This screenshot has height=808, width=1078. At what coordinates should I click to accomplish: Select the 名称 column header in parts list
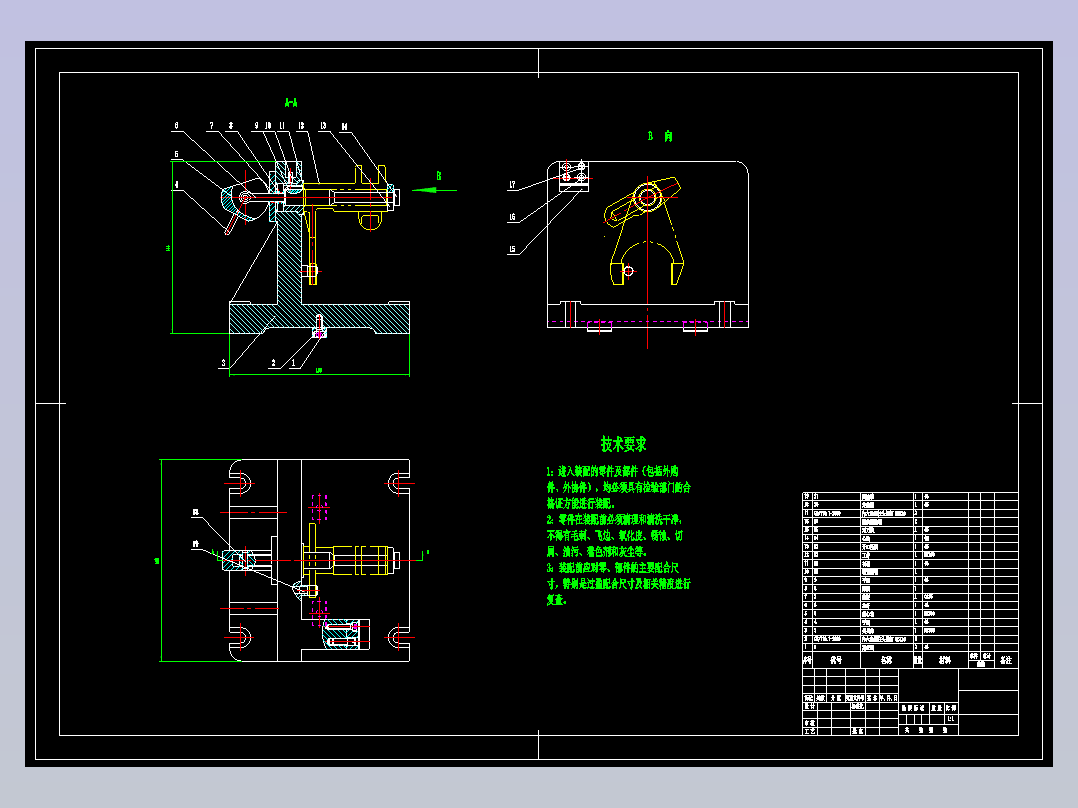[887, 660]
